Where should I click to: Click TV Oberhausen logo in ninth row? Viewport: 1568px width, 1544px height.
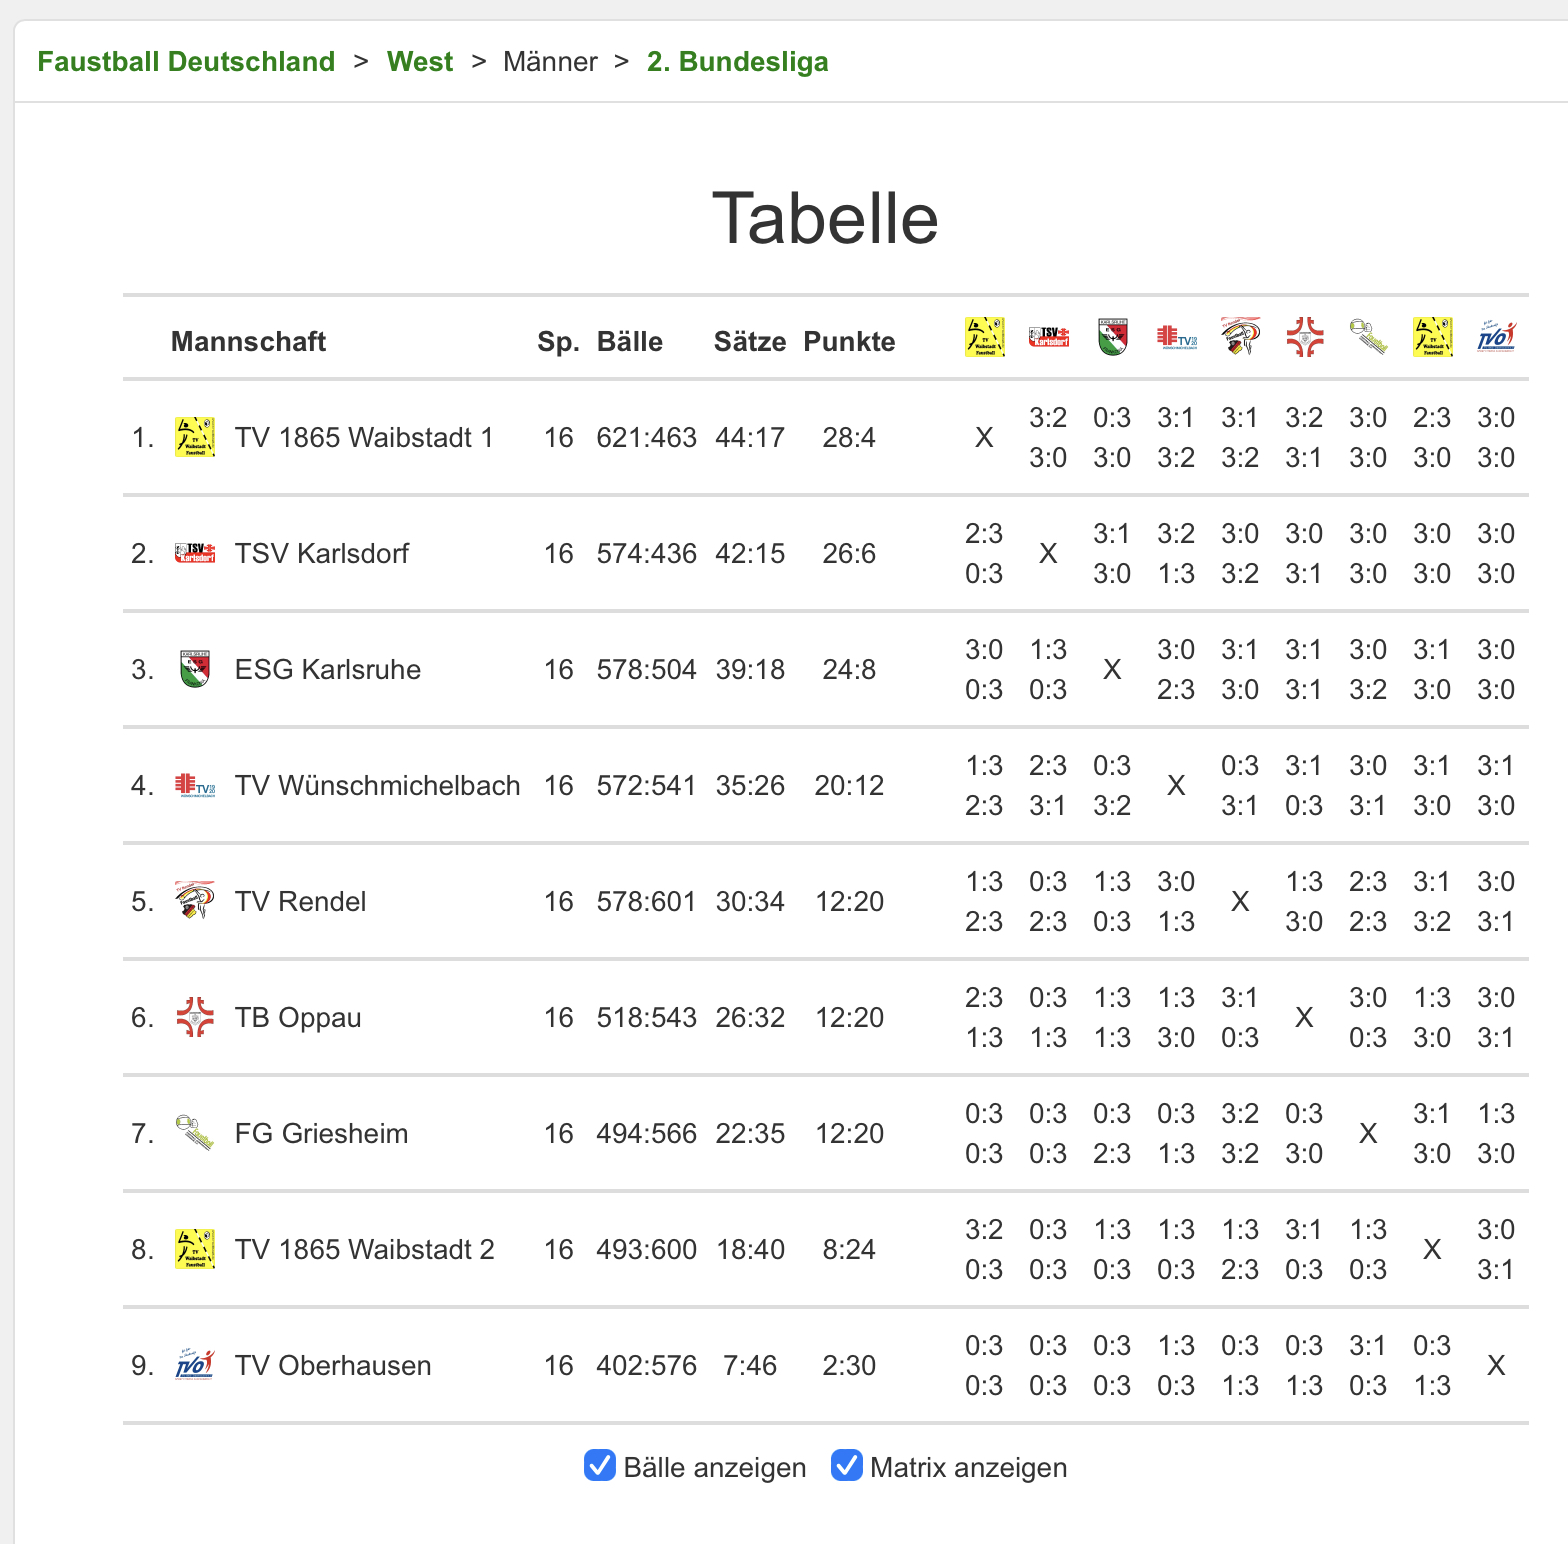coord(195,1365)
